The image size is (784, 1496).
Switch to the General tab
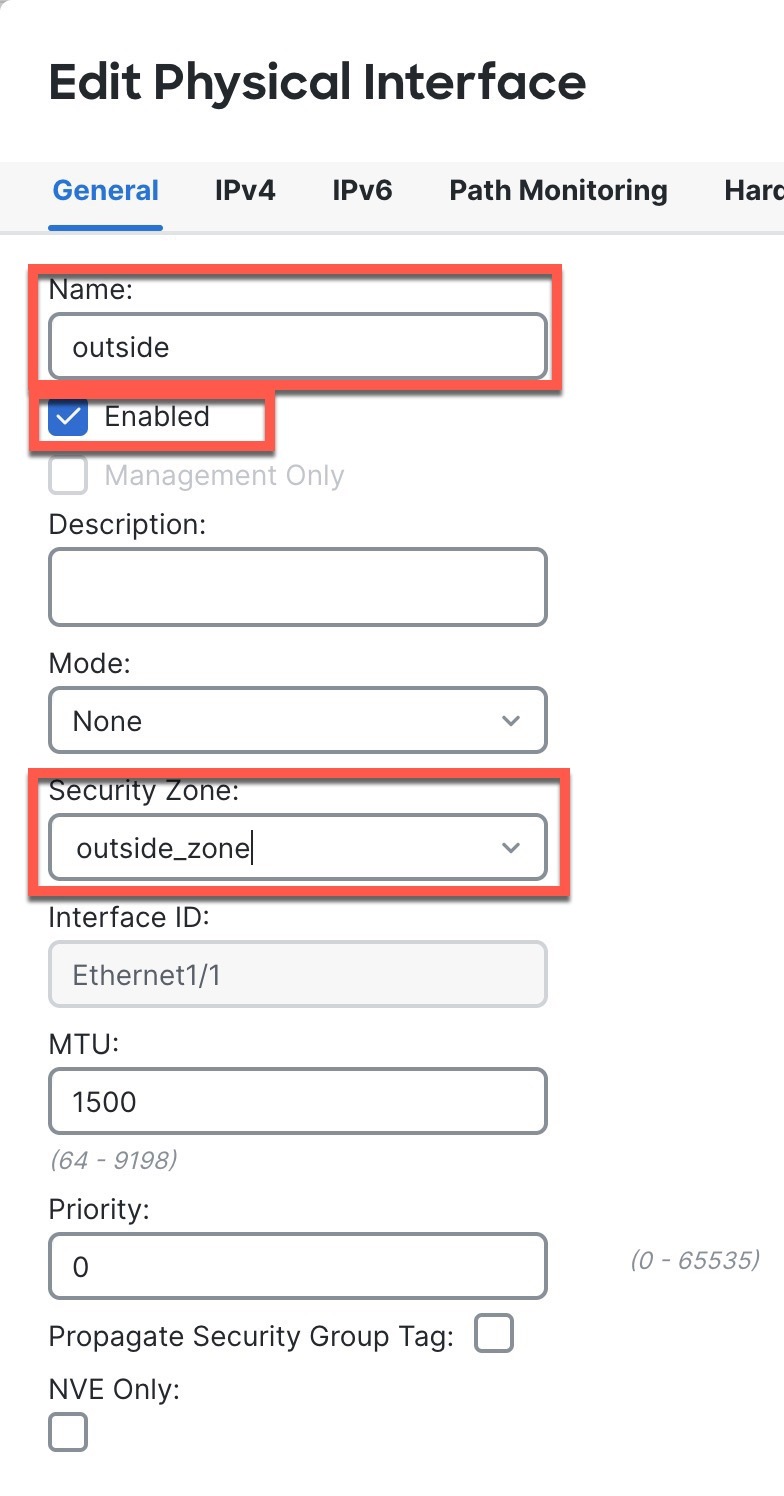[105, 191]
